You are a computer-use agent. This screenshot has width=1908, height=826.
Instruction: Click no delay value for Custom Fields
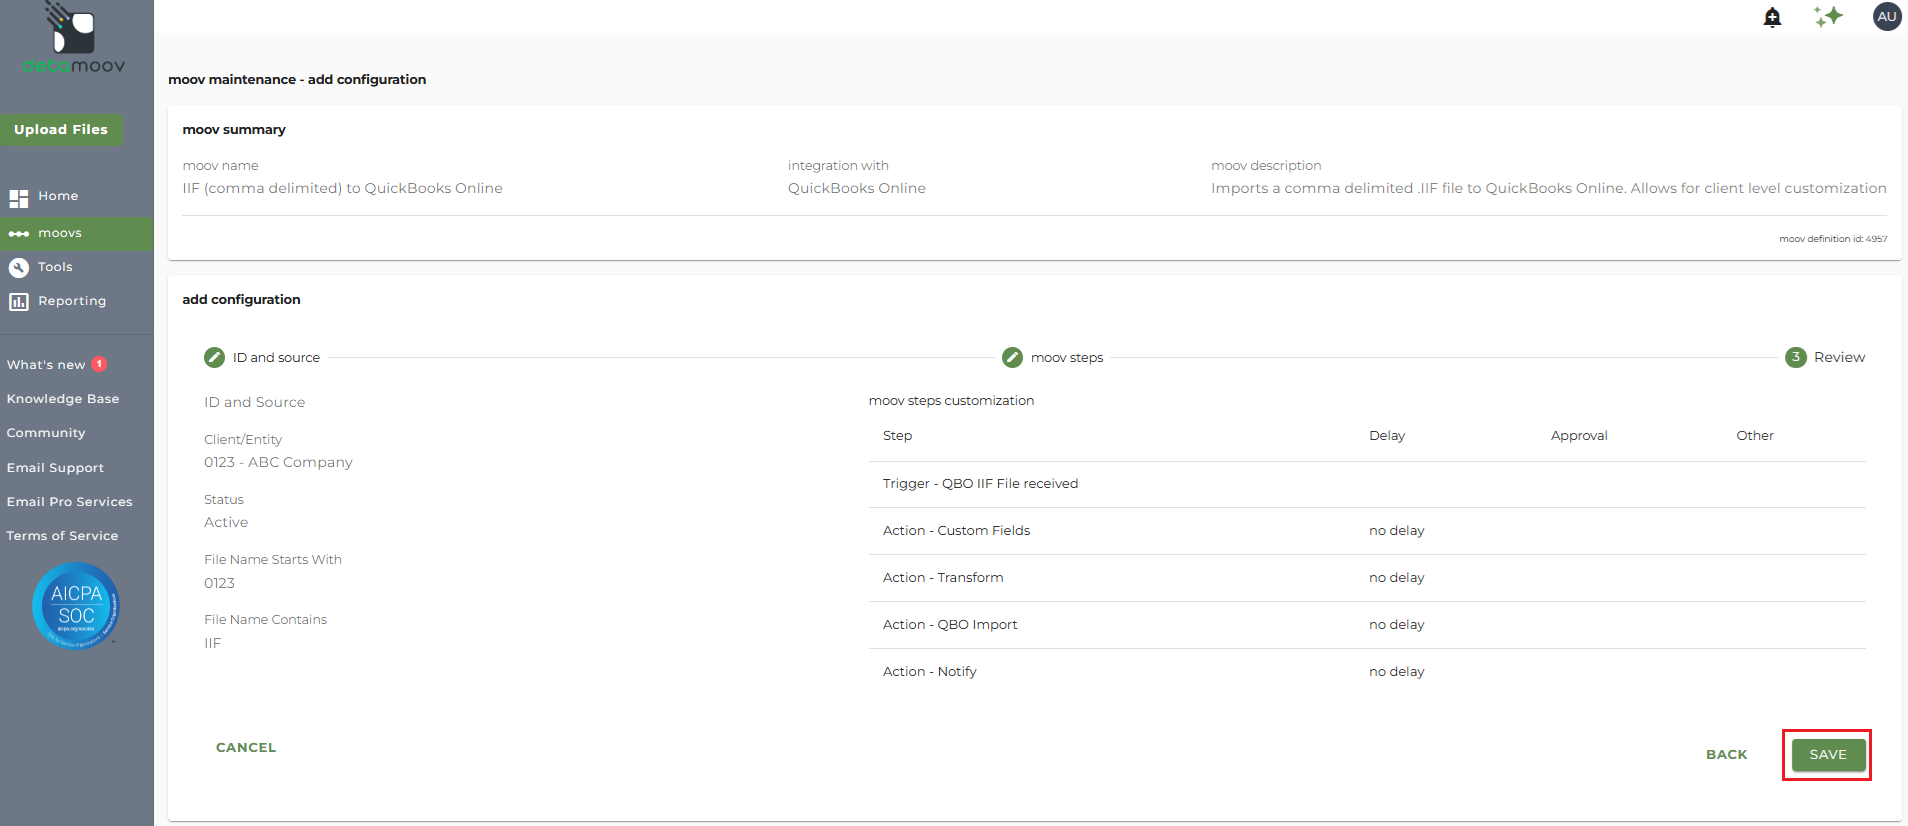click(x=1396, y=531)
